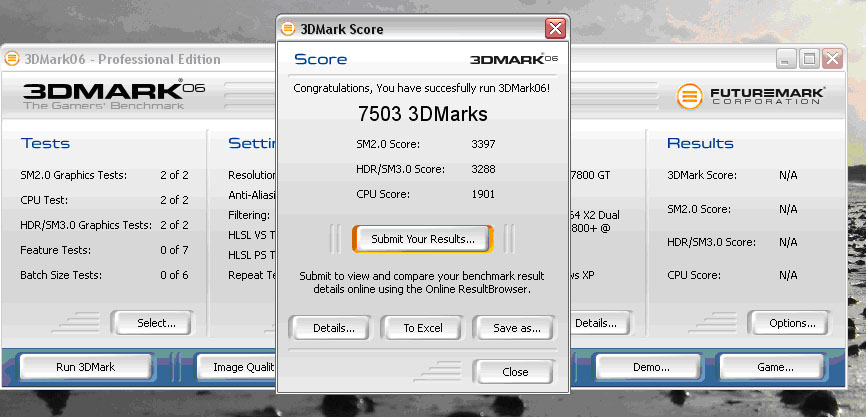Minimize the 3DMark06 main window
The width and height of the screenshot is (866, 417).
pyautogui.click(x=786, y=59)
